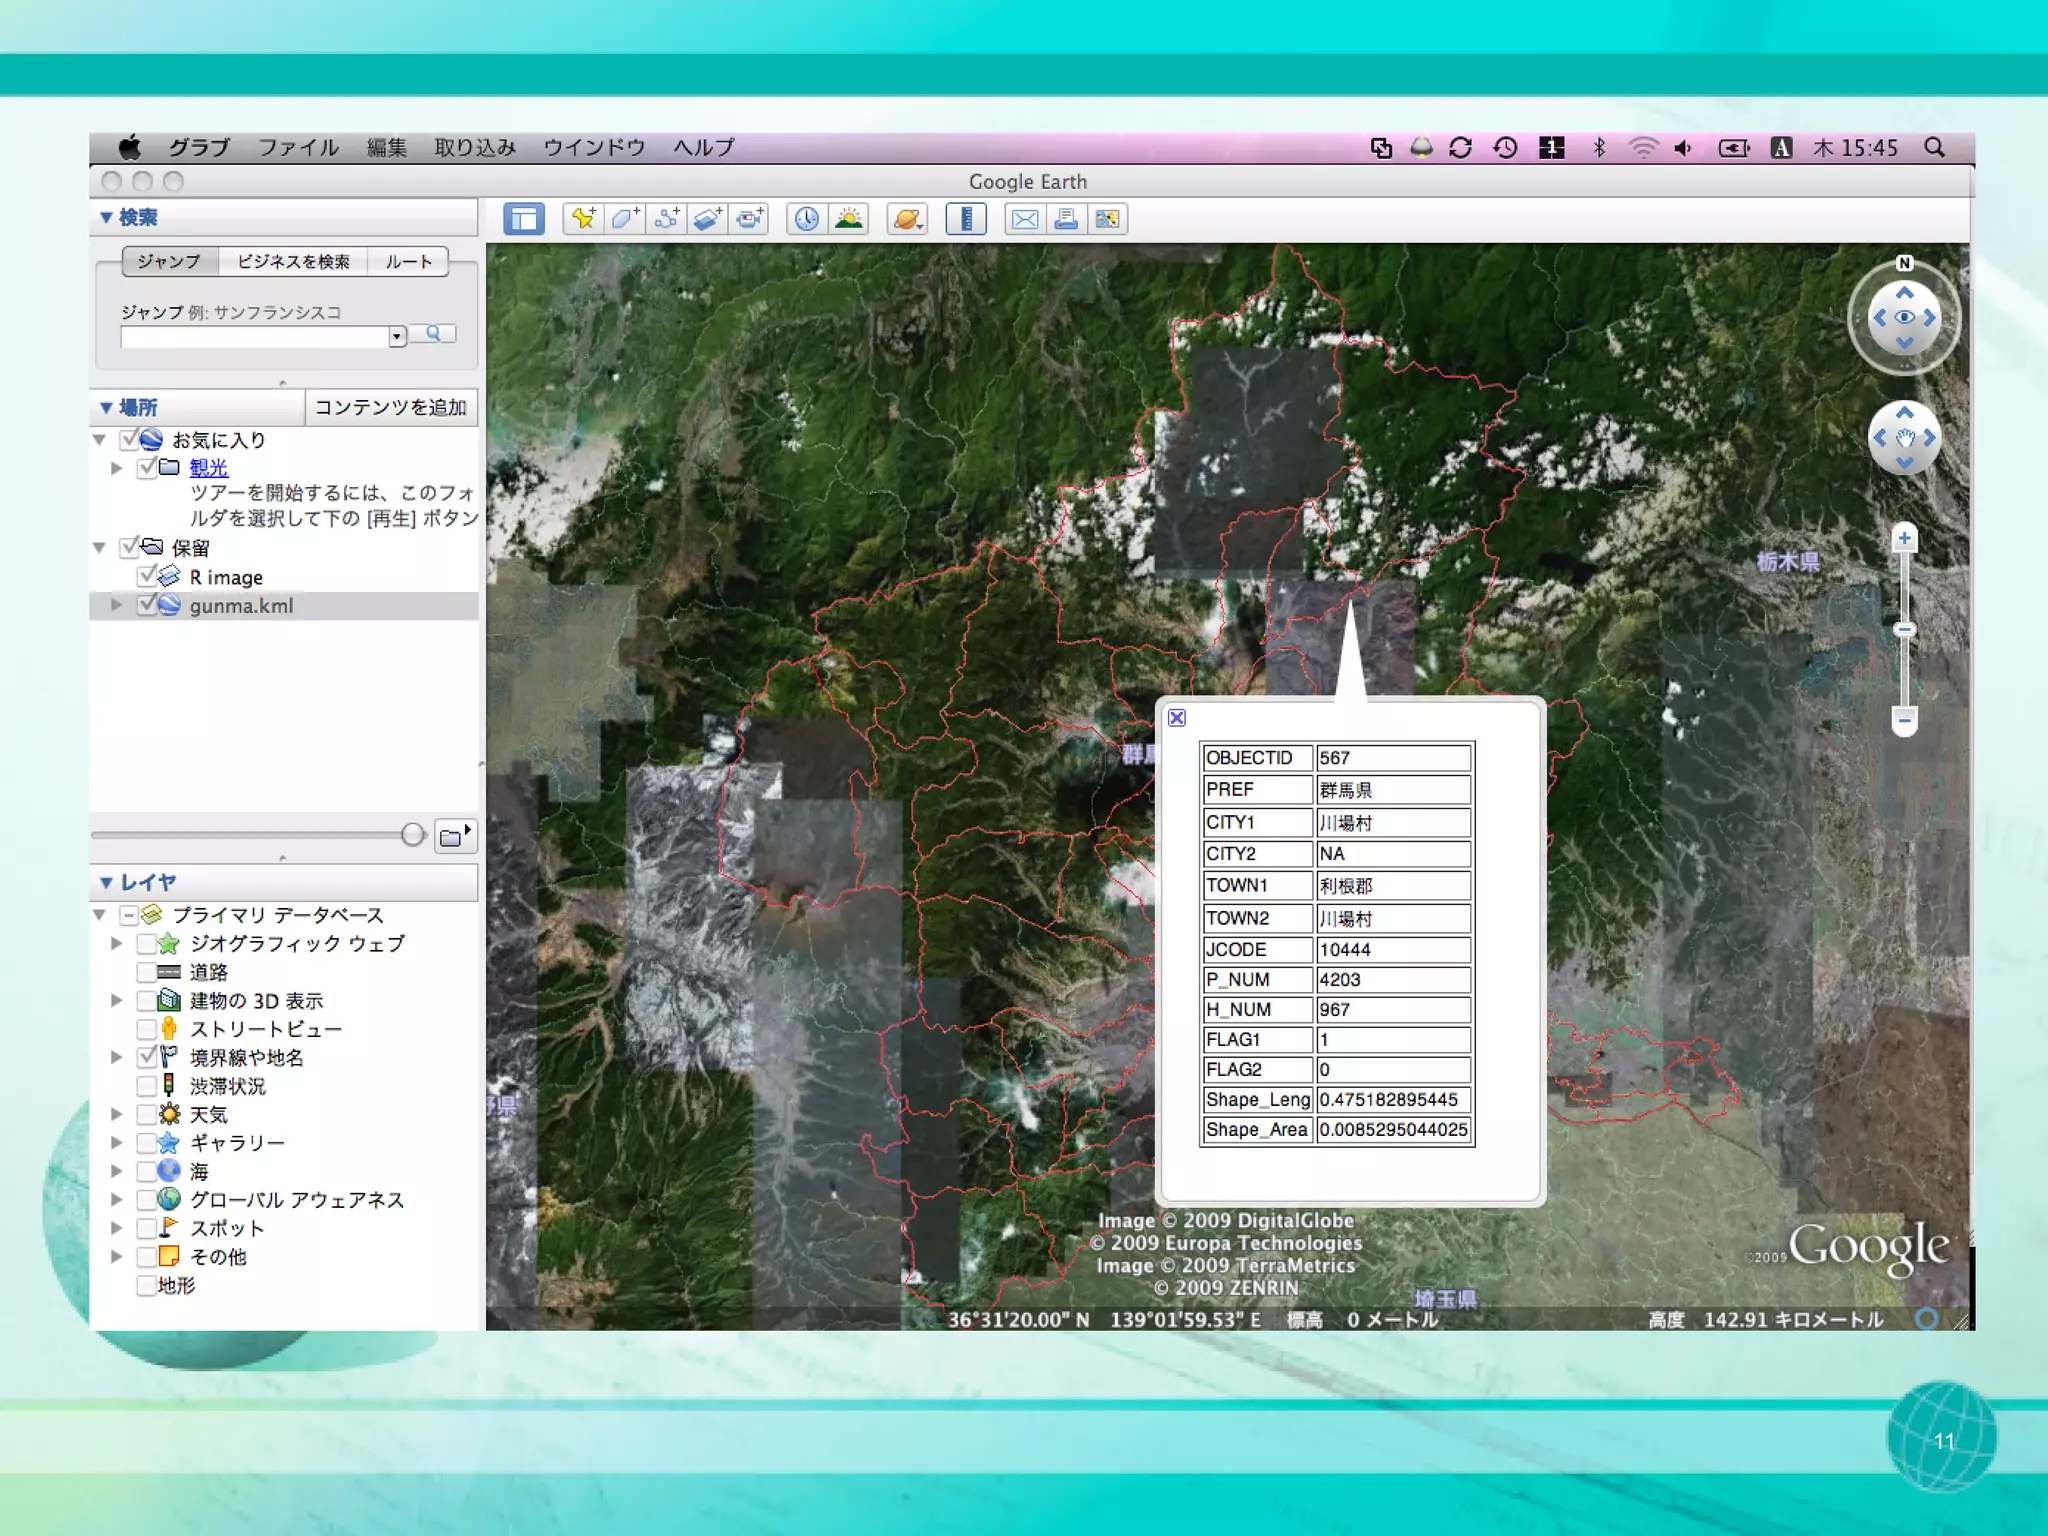Switch to the ルート tab

408,262
